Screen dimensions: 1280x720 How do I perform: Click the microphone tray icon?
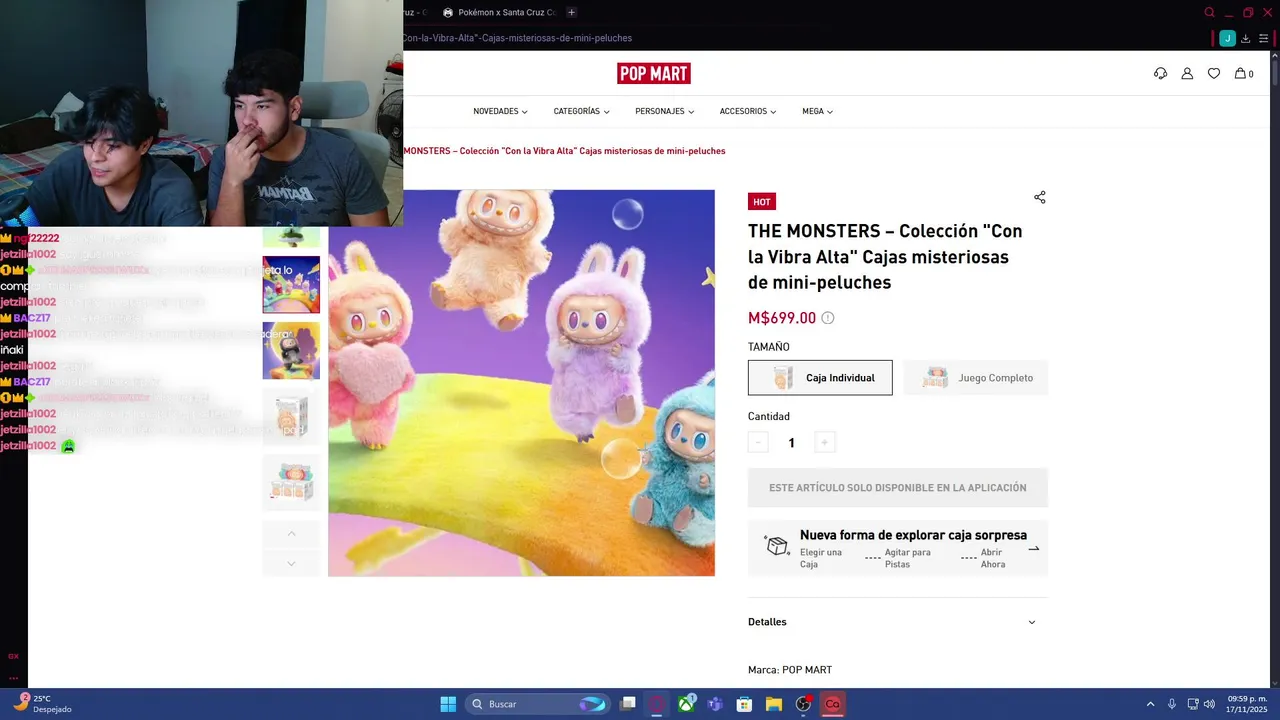click(x=1172, y=704)
